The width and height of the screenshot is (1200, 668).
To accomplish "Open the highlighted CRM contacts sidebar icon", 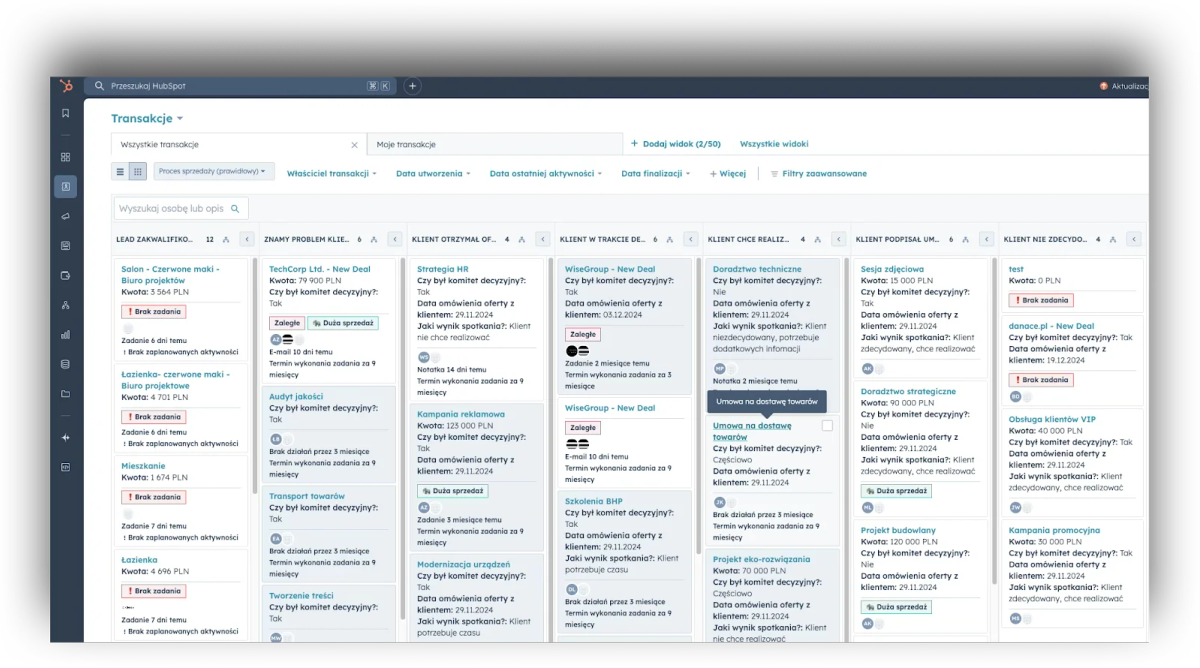I will 66,186.
